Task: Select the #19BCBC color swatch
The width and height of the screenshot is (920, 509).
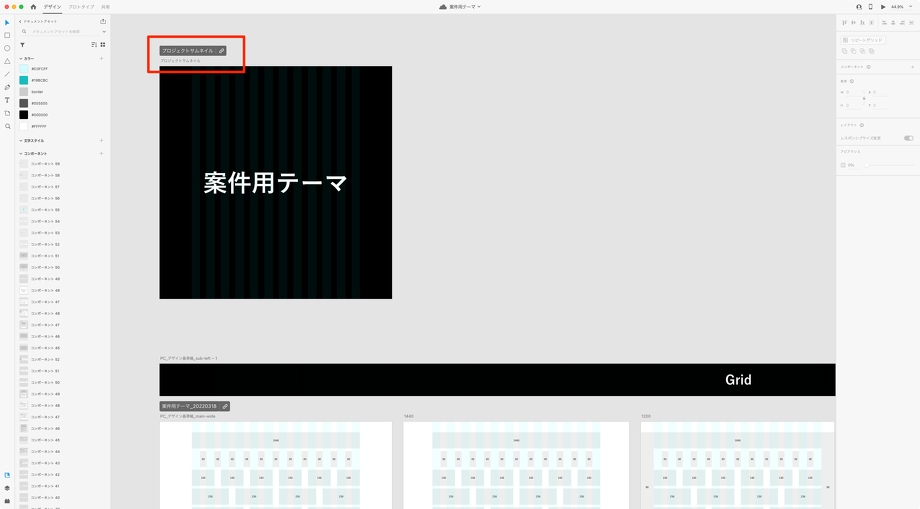Action: click(x=23, y=80)
